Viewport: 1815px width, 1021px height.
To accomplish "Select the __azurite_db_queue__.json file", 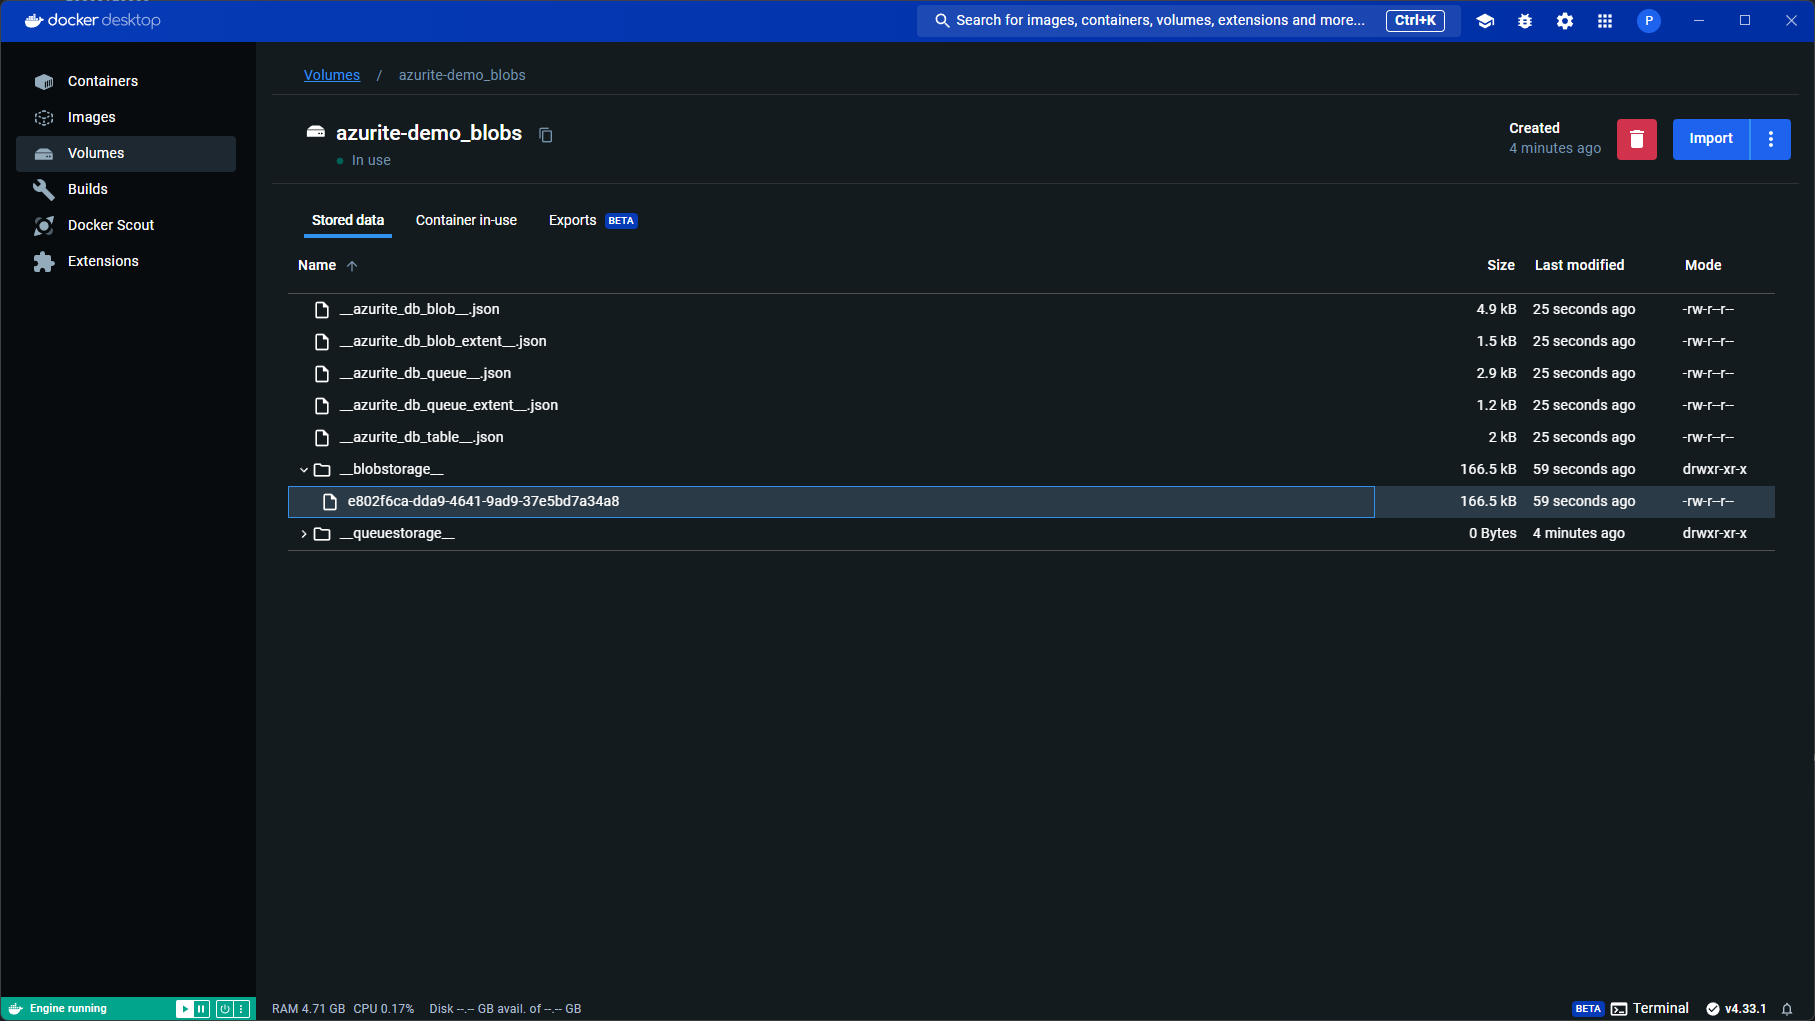I will pos(425,373).
